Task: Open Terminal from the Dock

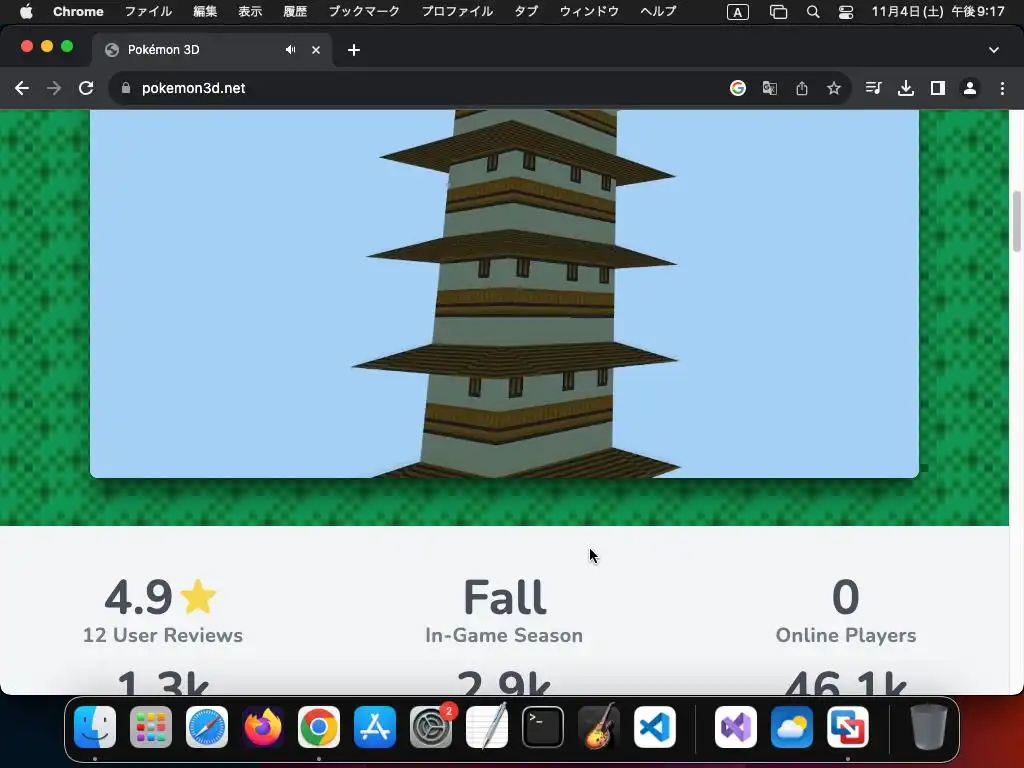Action: click(x=543, y=727)
